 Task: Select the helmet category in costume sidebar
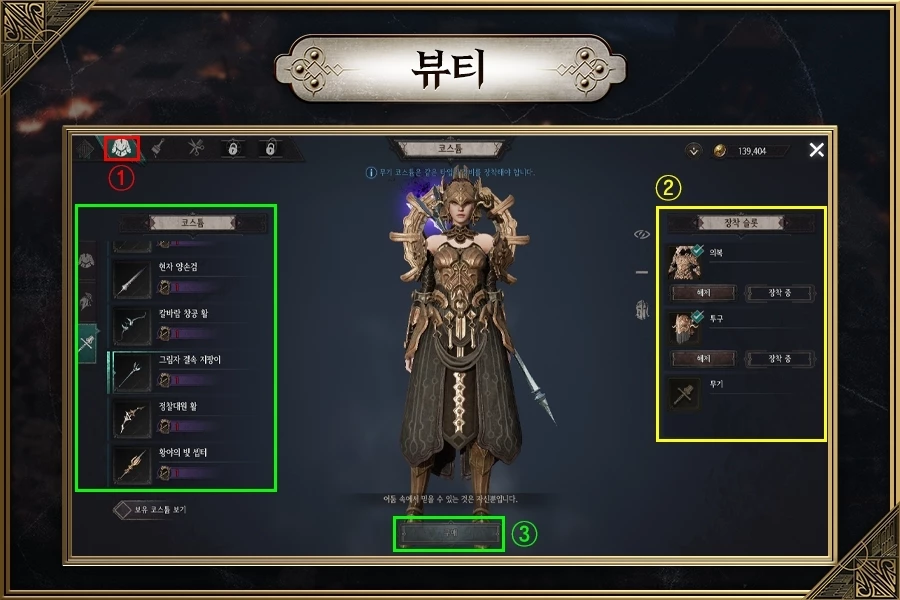[x=87, y=300]
